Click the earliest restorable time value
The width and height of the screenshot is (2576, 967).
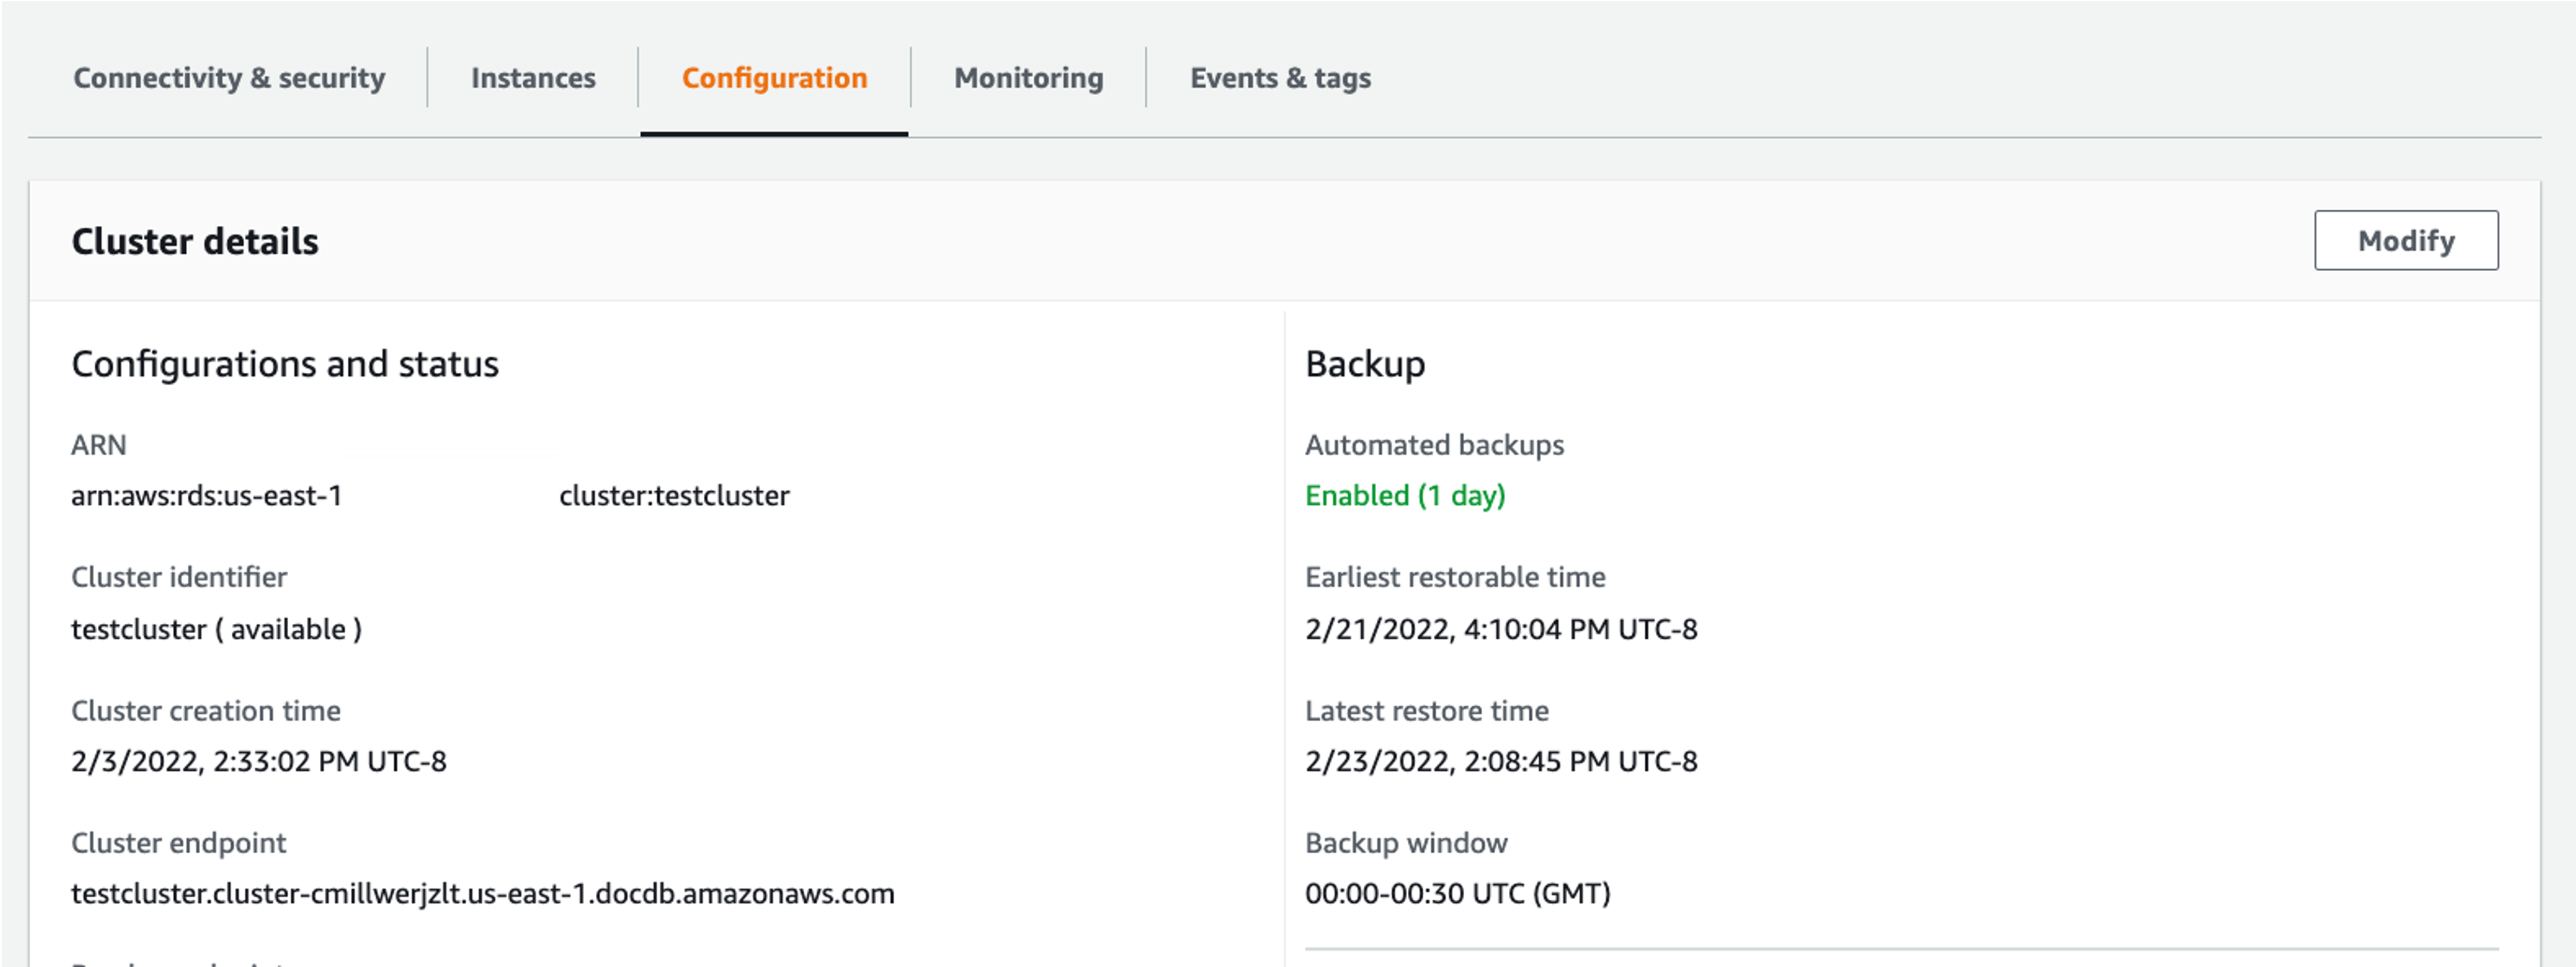[x=1501, y=629]
